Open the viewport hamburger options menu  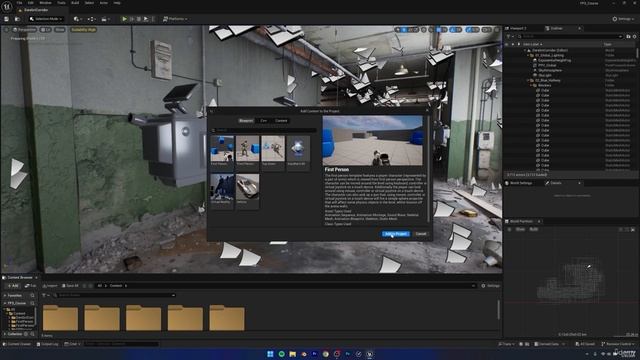[6, 30]
